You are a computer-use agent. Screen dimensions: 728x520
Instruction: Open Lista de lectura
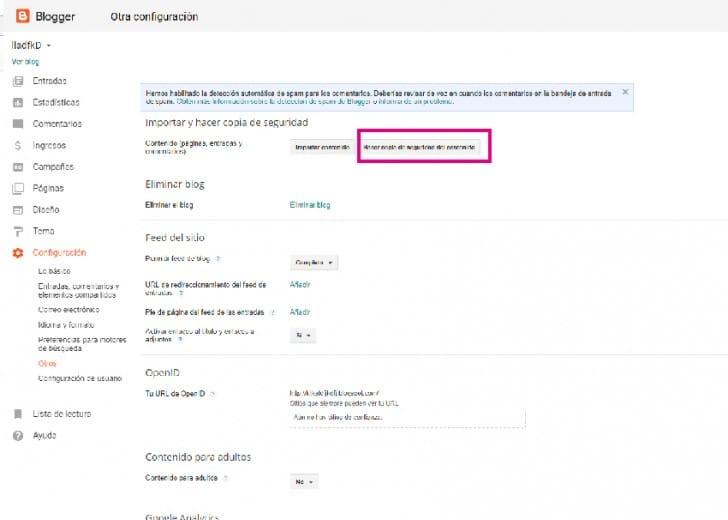point(62,414)
